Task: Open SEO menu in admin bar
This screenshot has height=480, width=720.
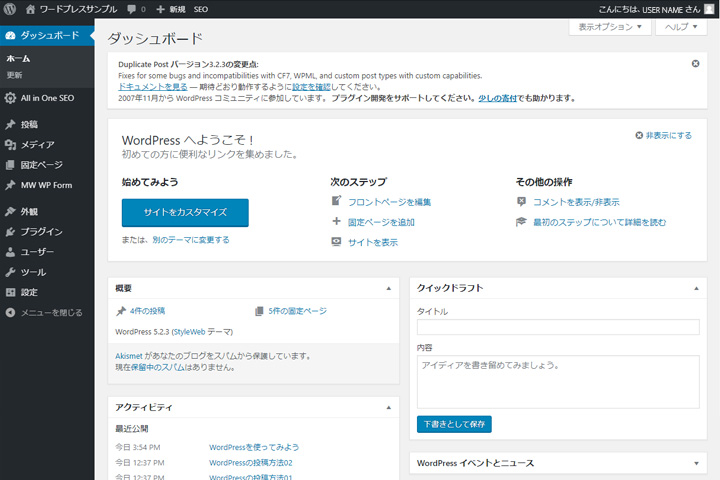Action: click(x=201, y=9)
